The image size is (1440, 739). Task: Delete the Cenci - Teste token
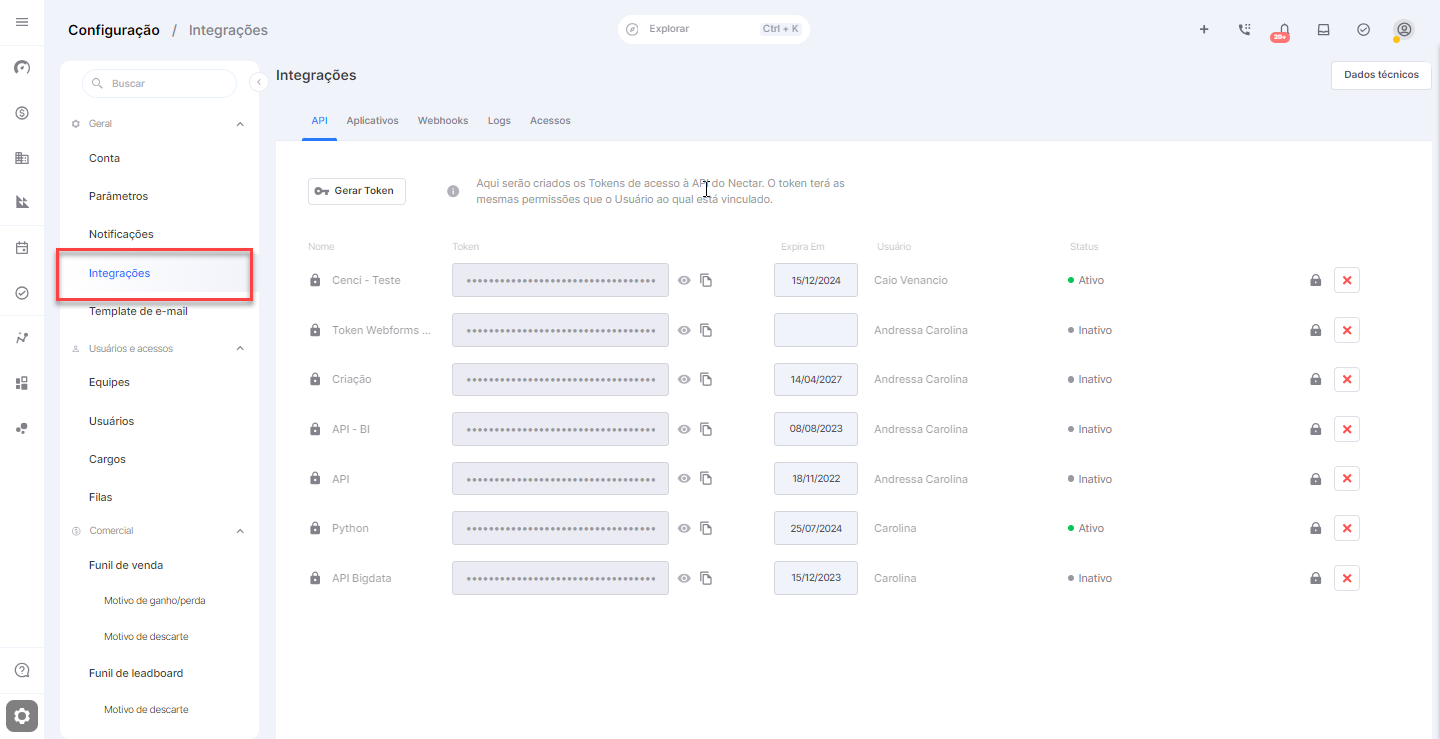[x=1347, y=280]
